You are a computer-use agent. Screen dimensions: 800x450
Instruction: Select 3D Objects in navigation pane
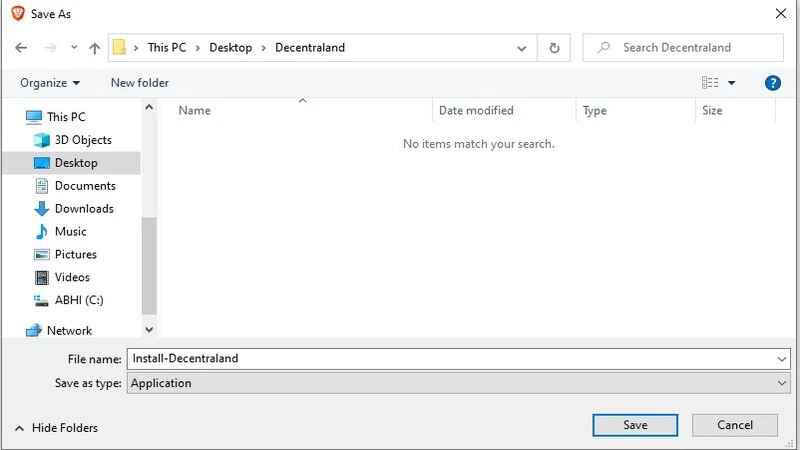click(83, 140)
